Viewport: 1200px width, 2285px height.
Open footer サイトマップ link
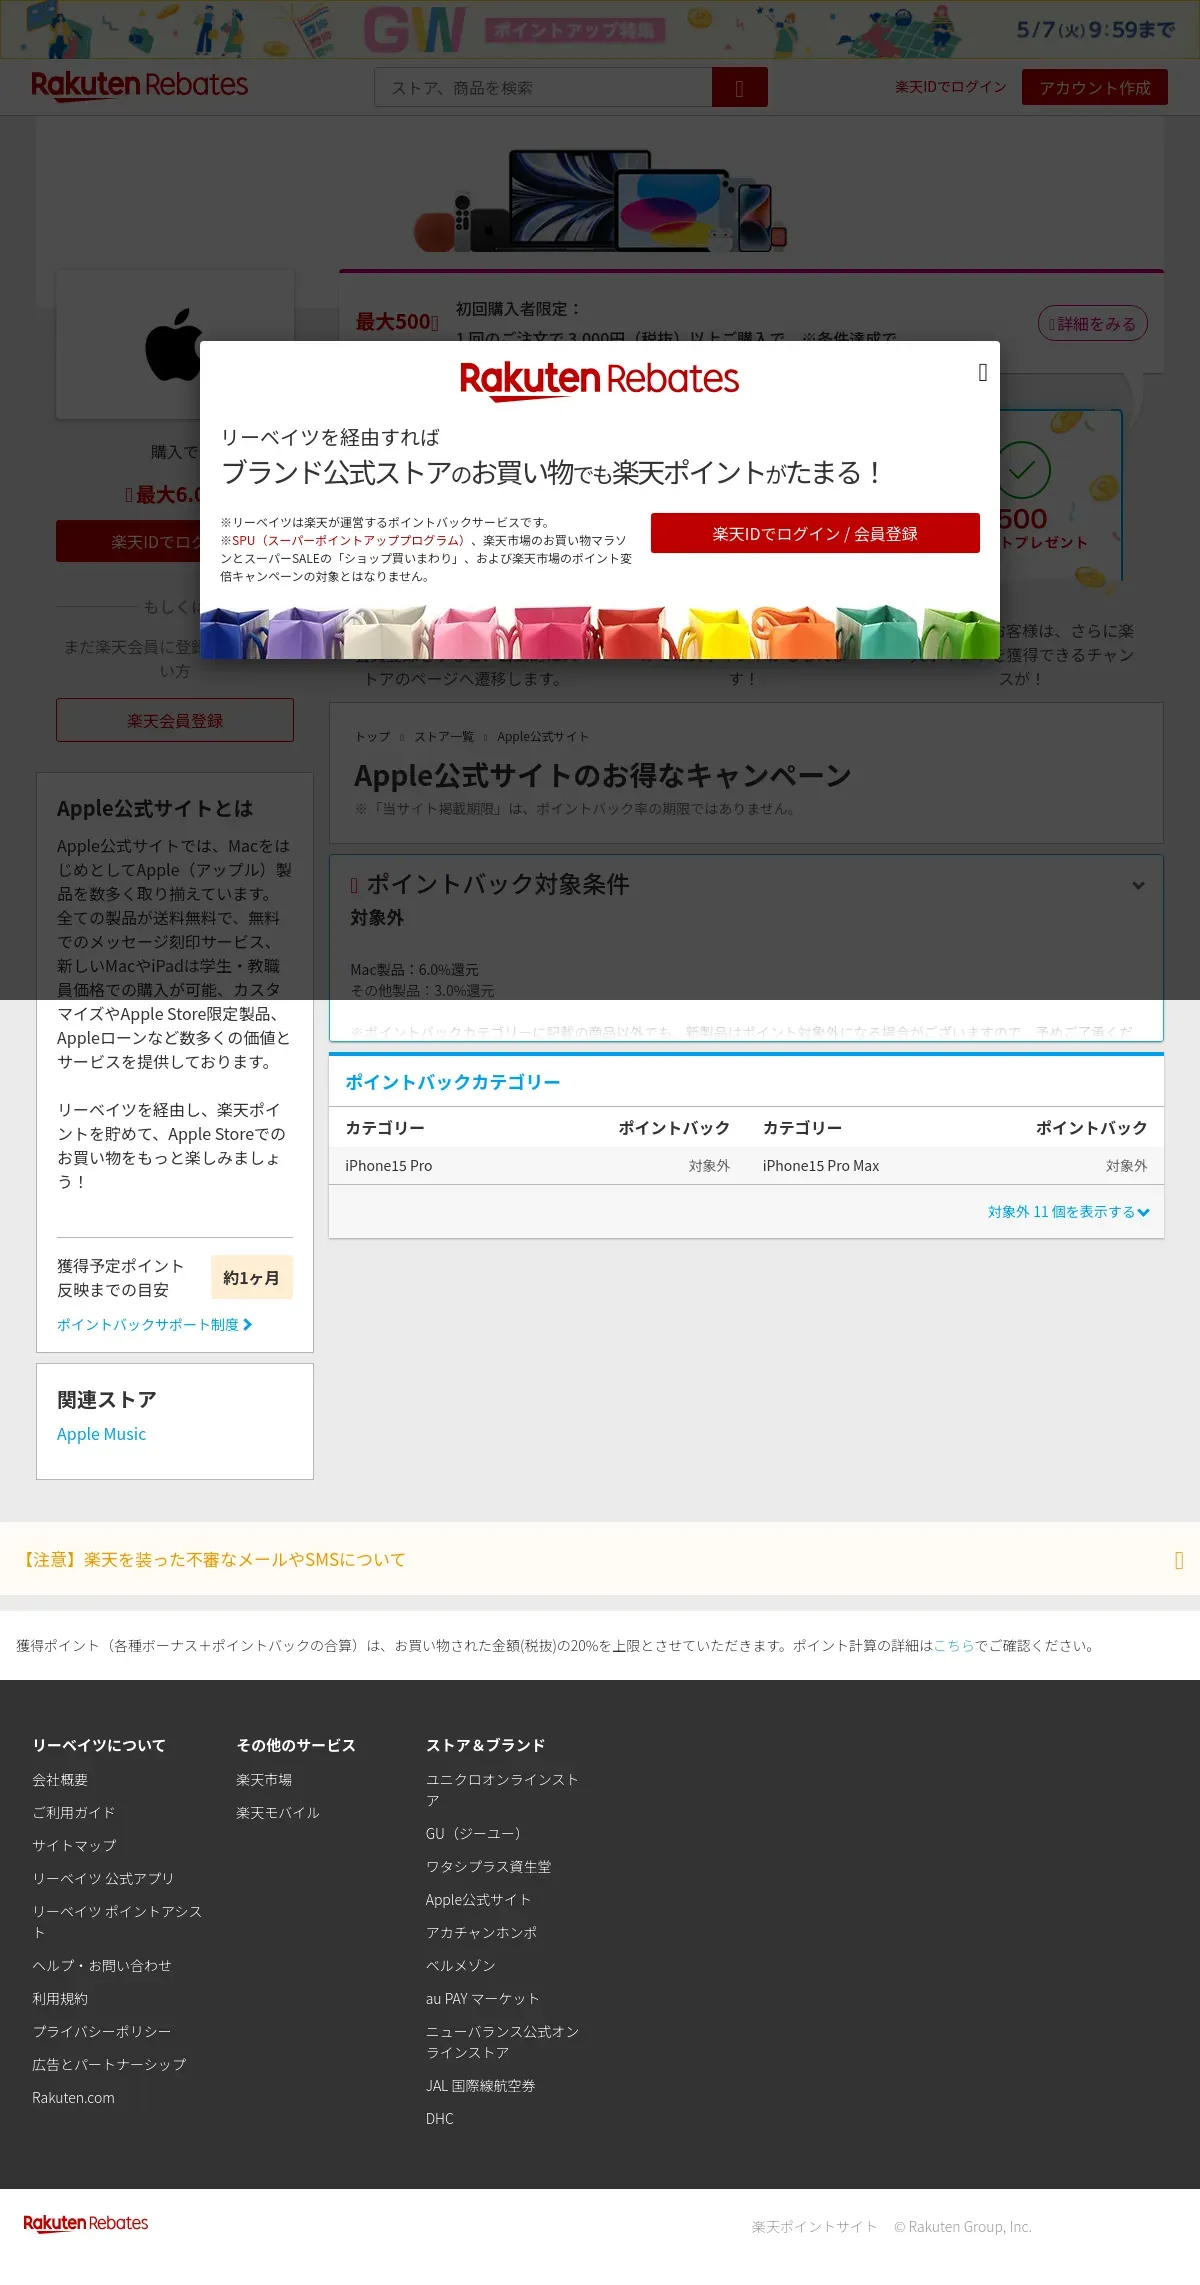(74, 1846)
